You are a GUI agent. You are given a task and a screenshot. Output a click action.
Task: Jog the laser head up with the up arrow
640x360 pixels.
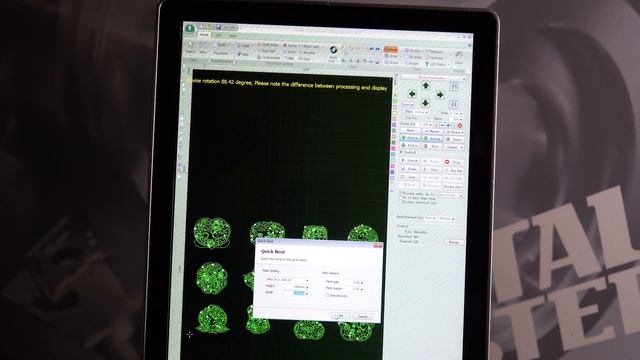point(426,86)
